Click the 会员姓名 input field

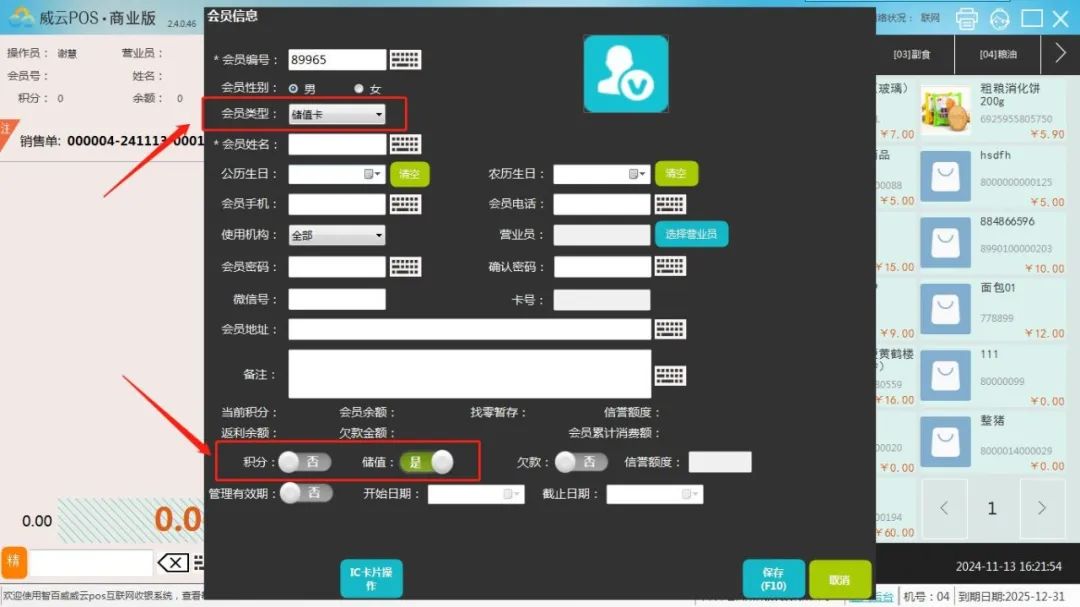click(337, 144)
